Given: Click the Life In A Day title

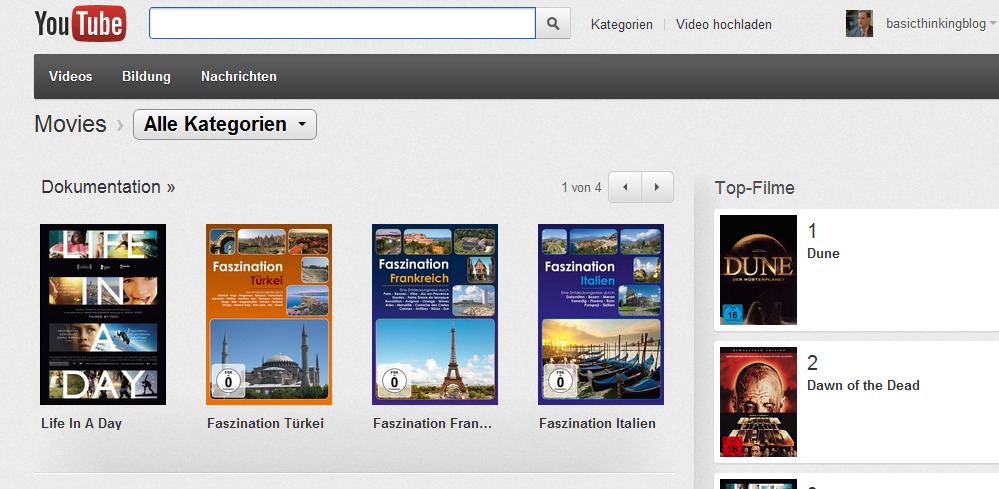Looking at the screenshot, I should [x=82, y=423].
